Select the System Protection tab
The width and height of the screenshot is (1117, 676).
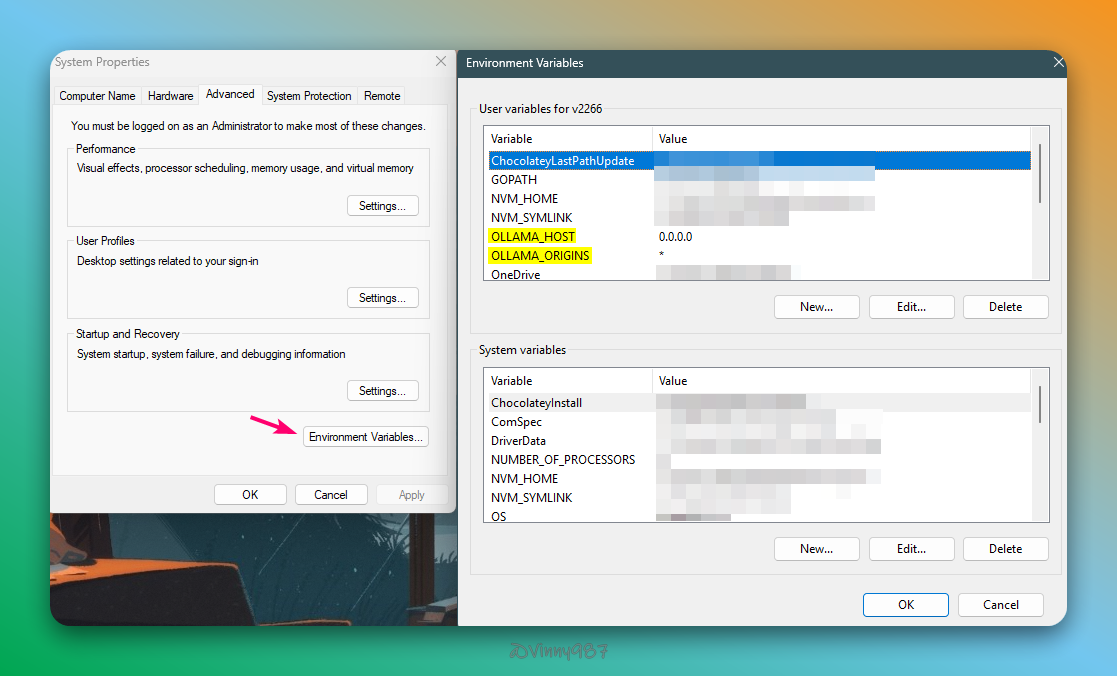[309, 96]
